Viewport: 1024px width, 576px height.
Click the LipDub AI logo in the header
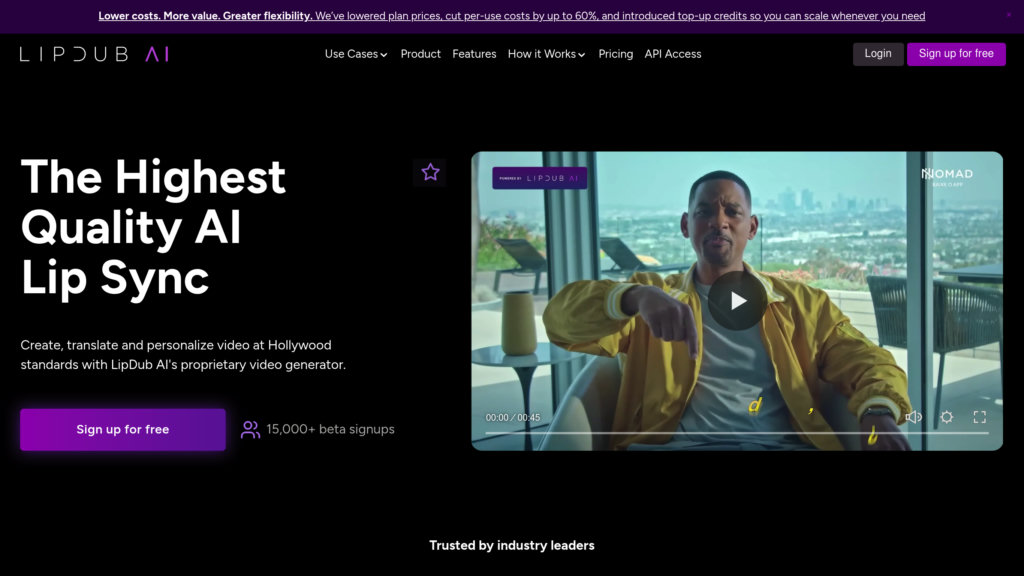click(x=94, y=54)
